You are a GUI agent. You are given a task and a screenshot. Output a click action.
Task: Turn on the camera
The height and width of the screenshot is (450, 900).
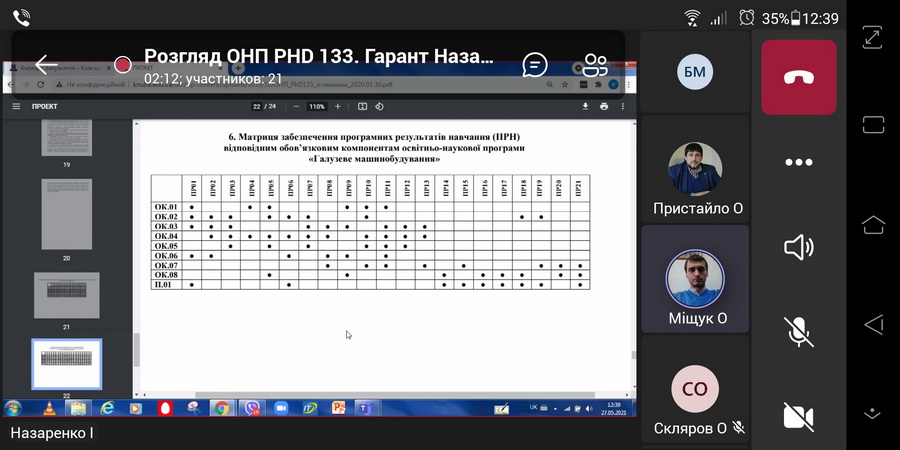798,415
